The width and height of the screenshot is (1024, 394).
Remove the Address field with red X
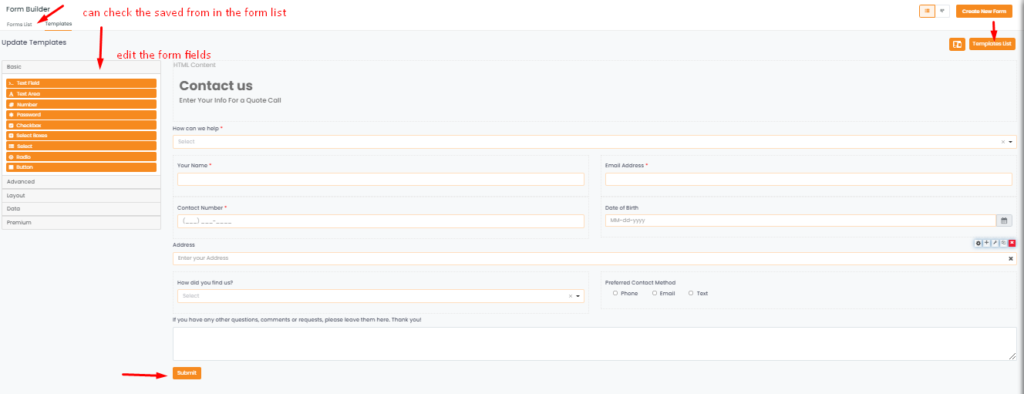coord(1012,243)
